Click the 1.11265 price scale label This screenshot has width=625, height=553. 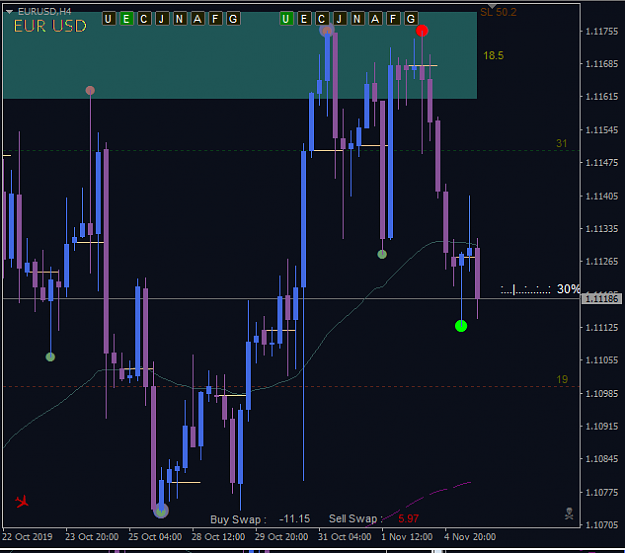click(x=602, y=262)
